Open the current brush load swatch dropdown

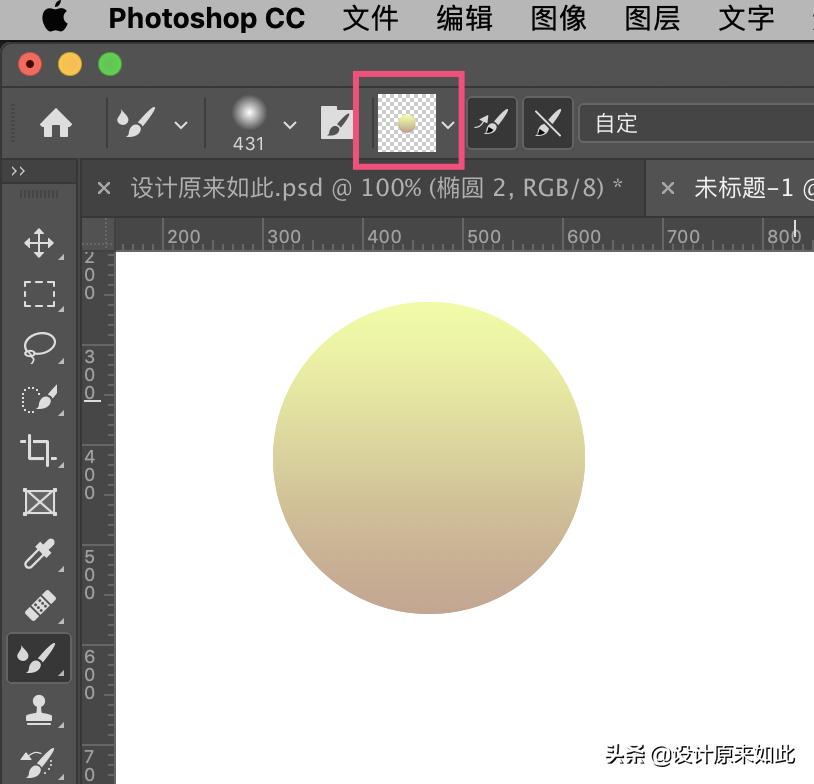[447, 125]
